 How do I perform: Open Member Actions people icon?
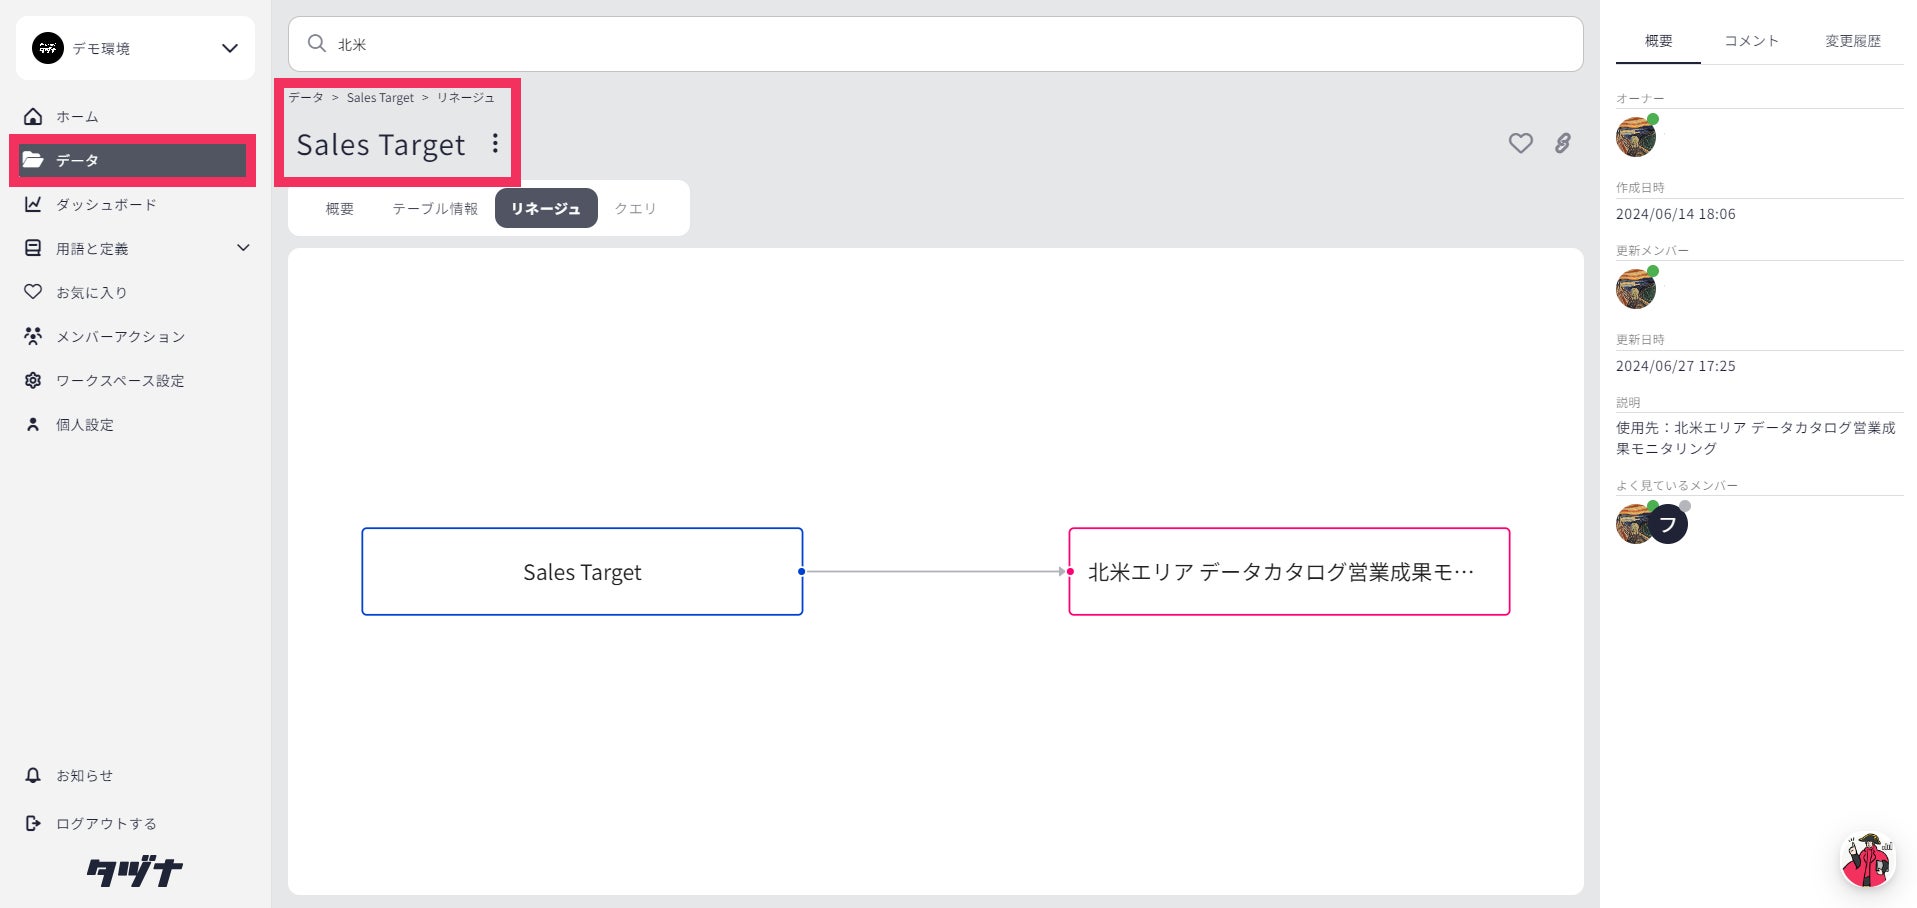(x=33, y=337)
